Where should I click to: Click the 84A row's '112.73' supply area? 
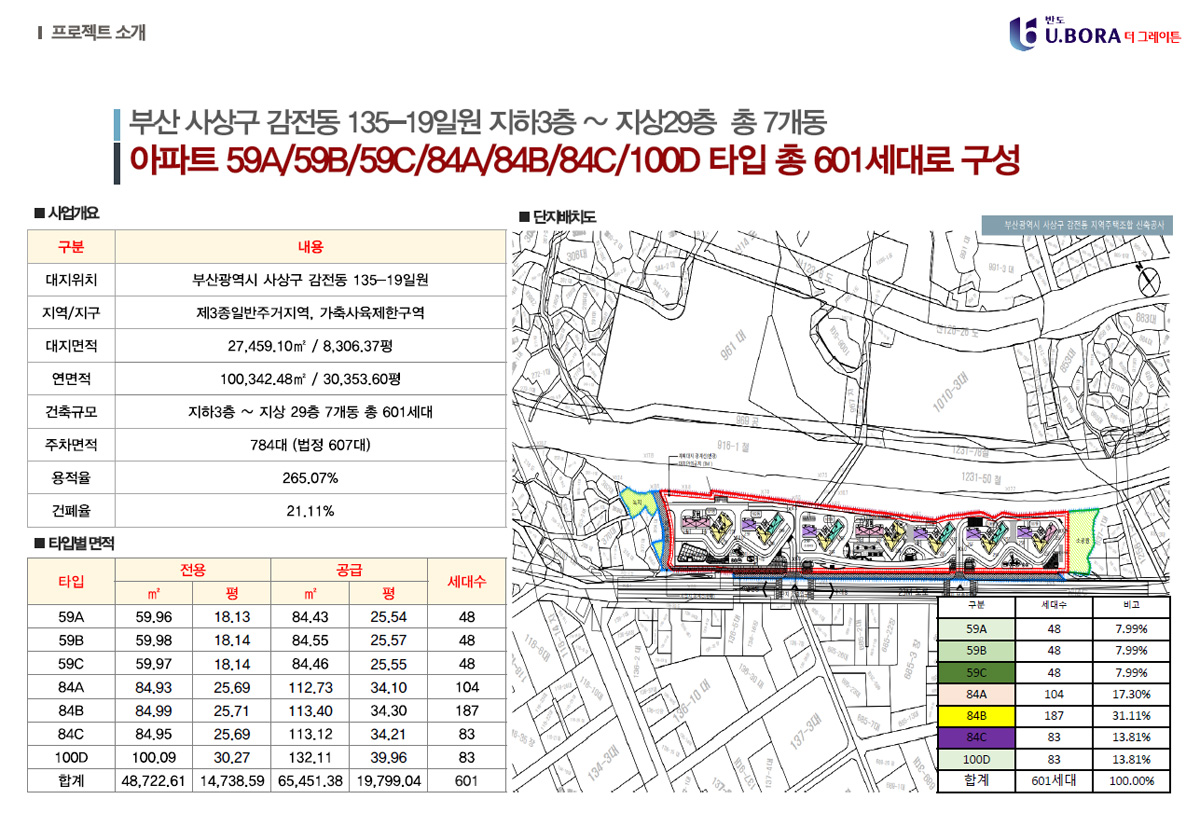[310, 687]
